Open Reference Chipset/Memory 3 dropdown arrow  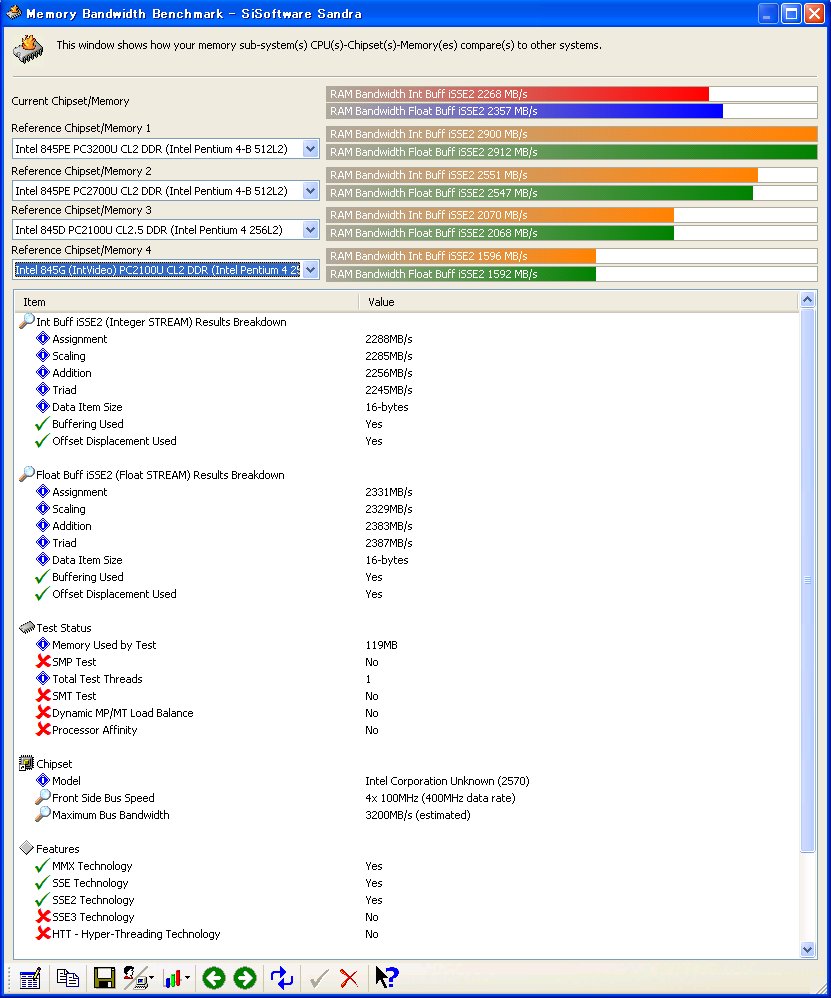(x=310, y=230)
